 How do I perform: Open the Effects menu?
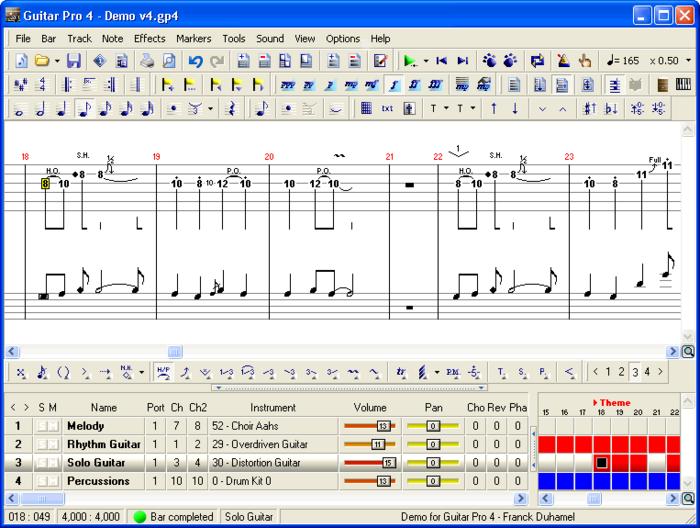pos(150,39)
